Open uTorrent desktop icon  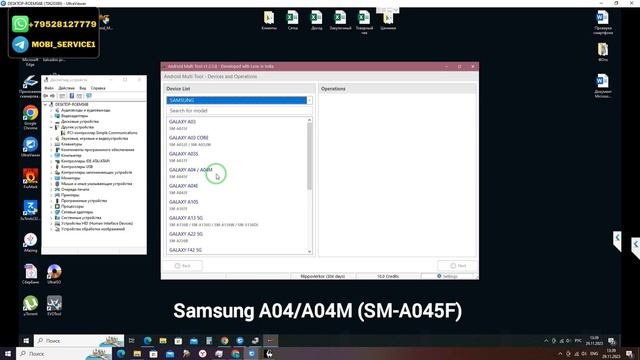30,306
